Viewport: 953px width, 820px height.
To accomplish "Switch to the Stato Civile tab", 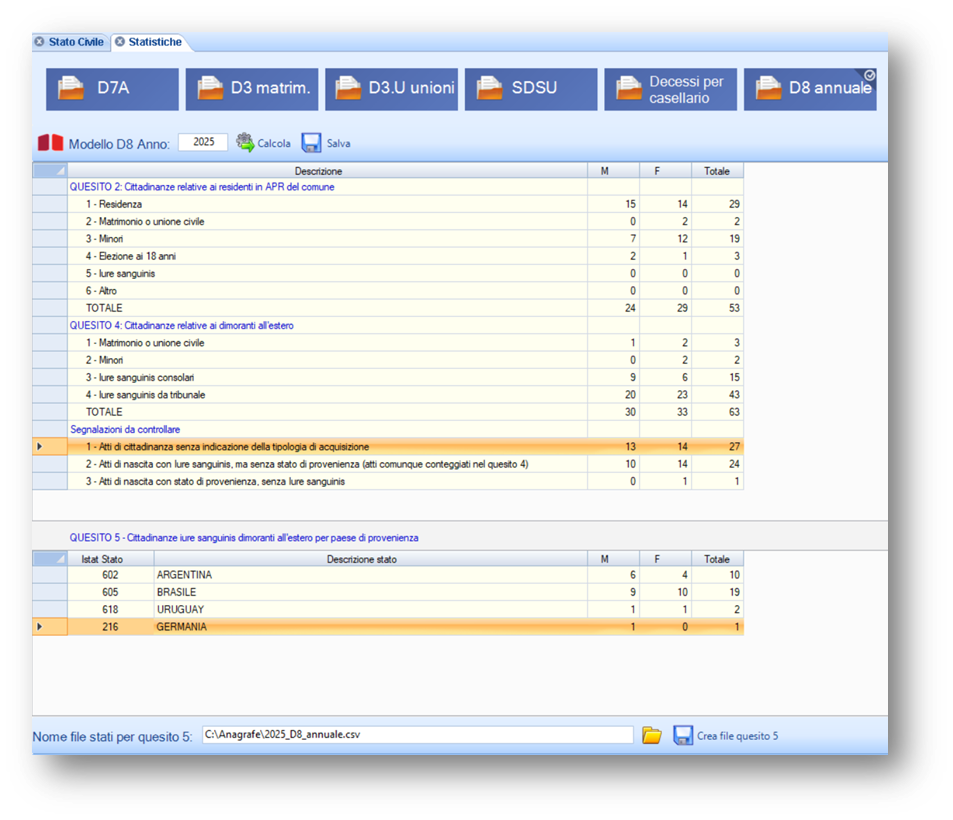I will [76, 42].
